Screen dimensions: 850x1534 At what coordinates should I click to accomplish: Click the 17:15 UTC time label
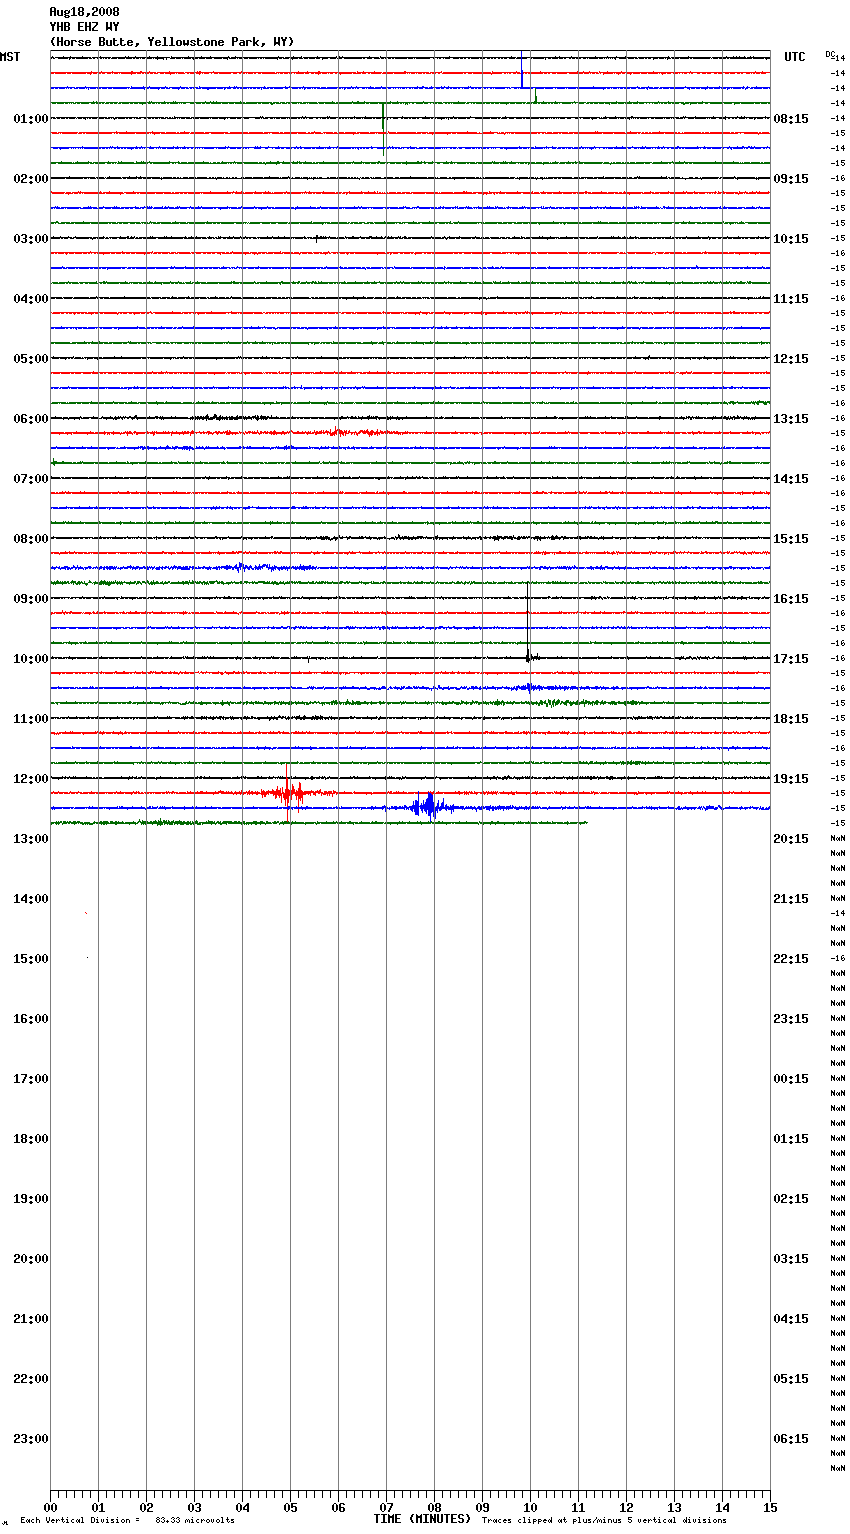click(791, 659)
